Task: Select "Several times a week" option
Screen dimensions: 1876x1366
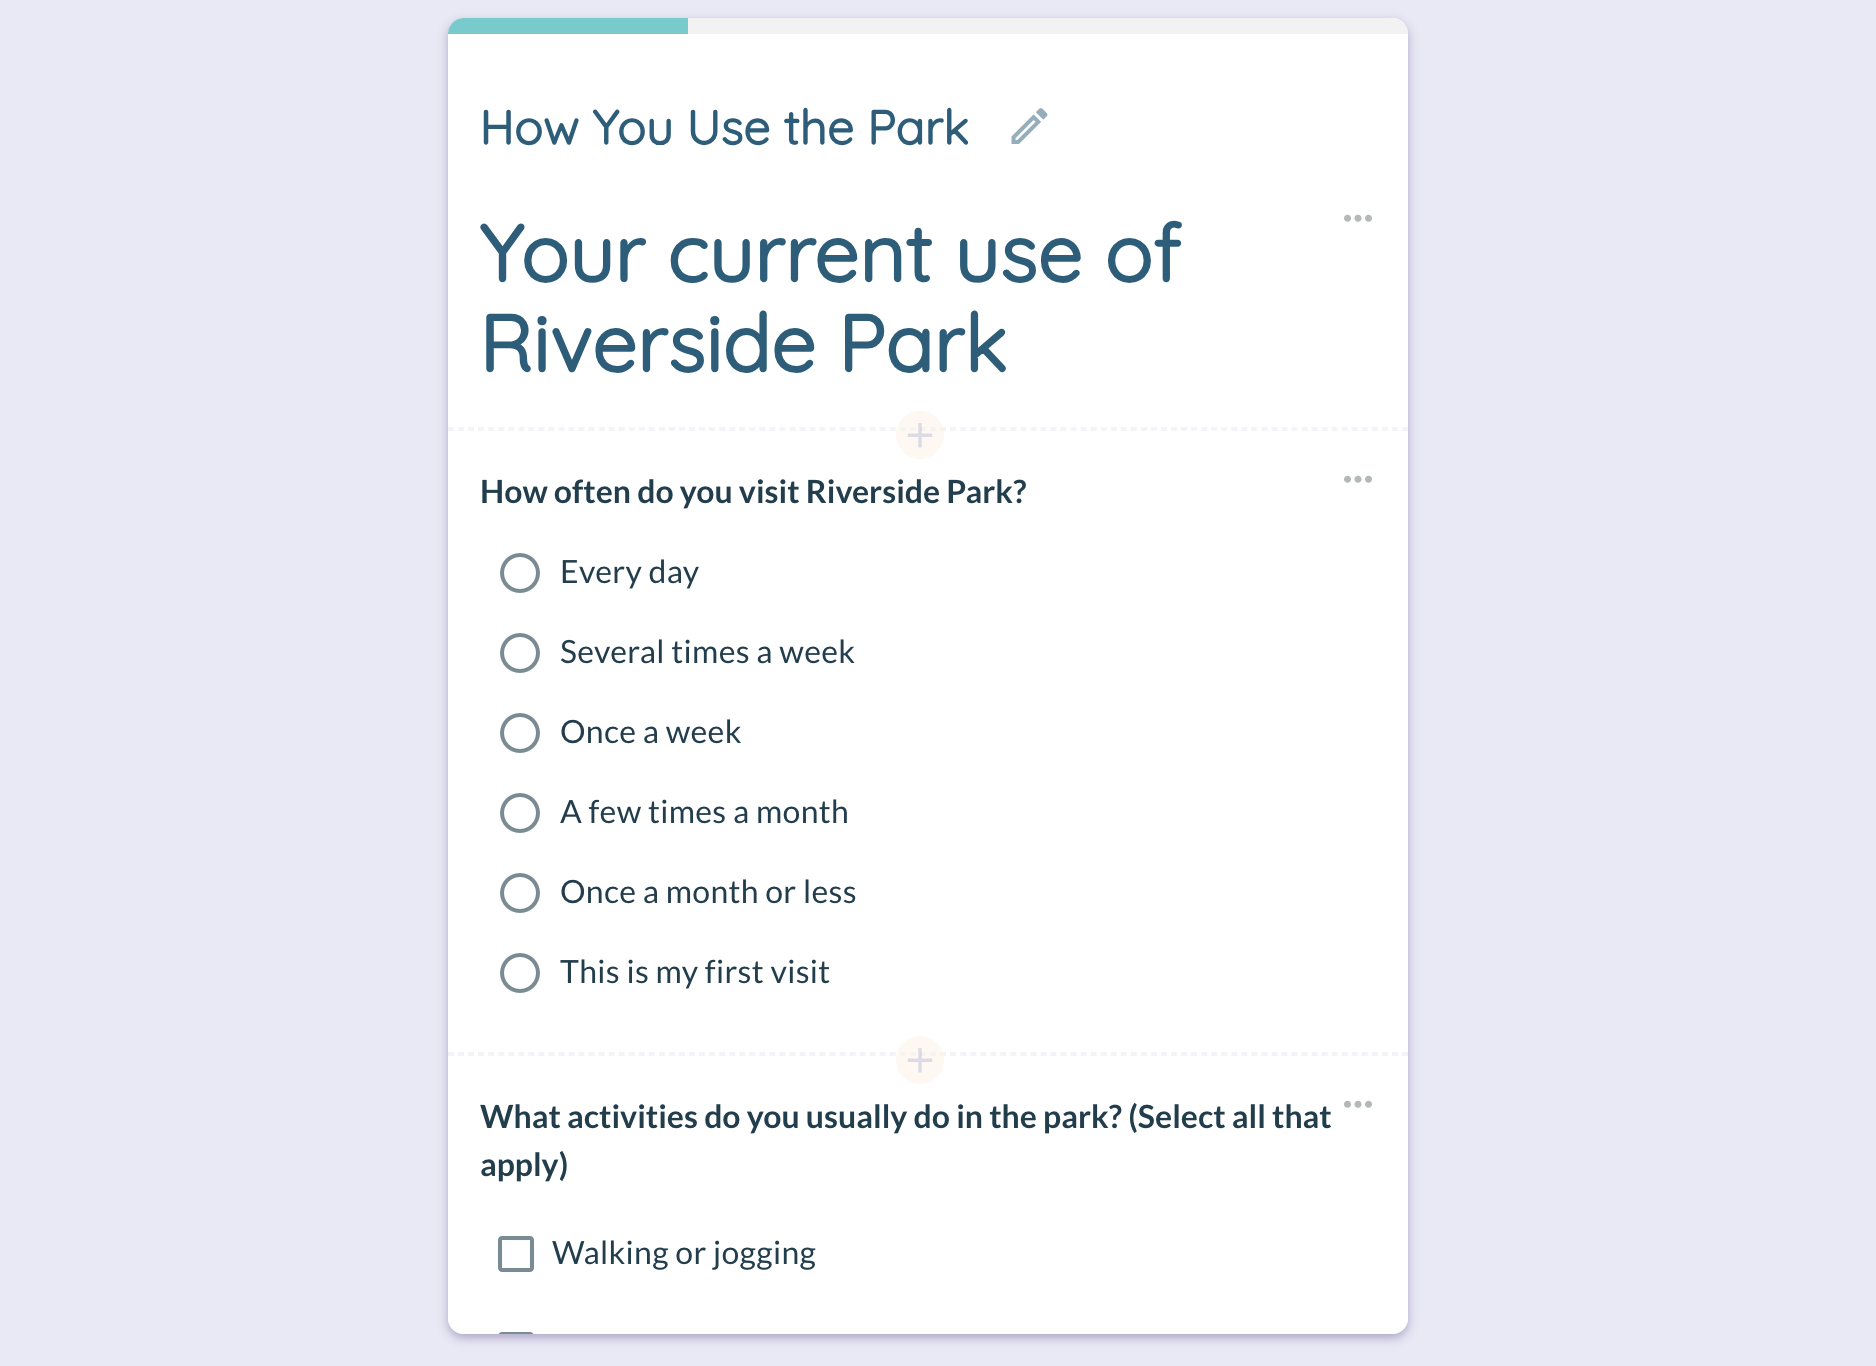Action: point(520,653)
